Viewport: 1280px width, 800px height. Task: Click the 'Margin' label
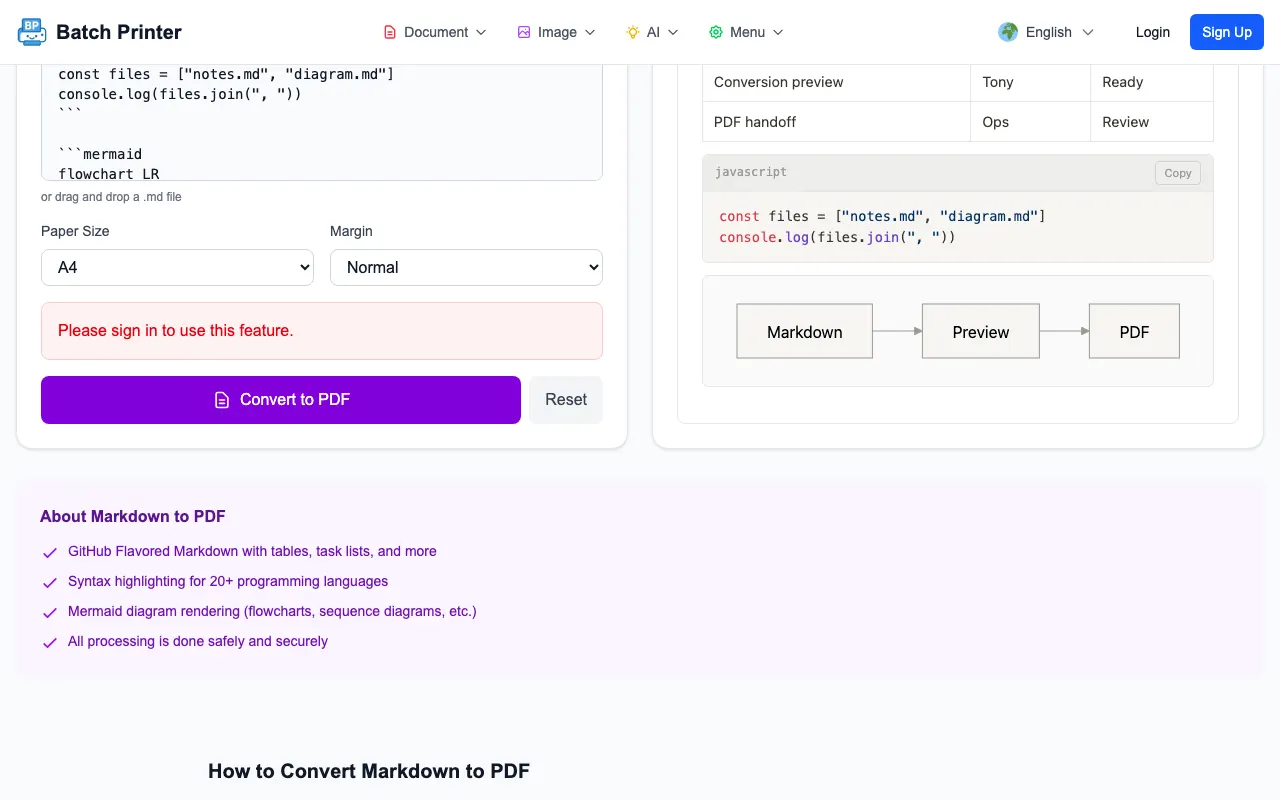[351, 231]
